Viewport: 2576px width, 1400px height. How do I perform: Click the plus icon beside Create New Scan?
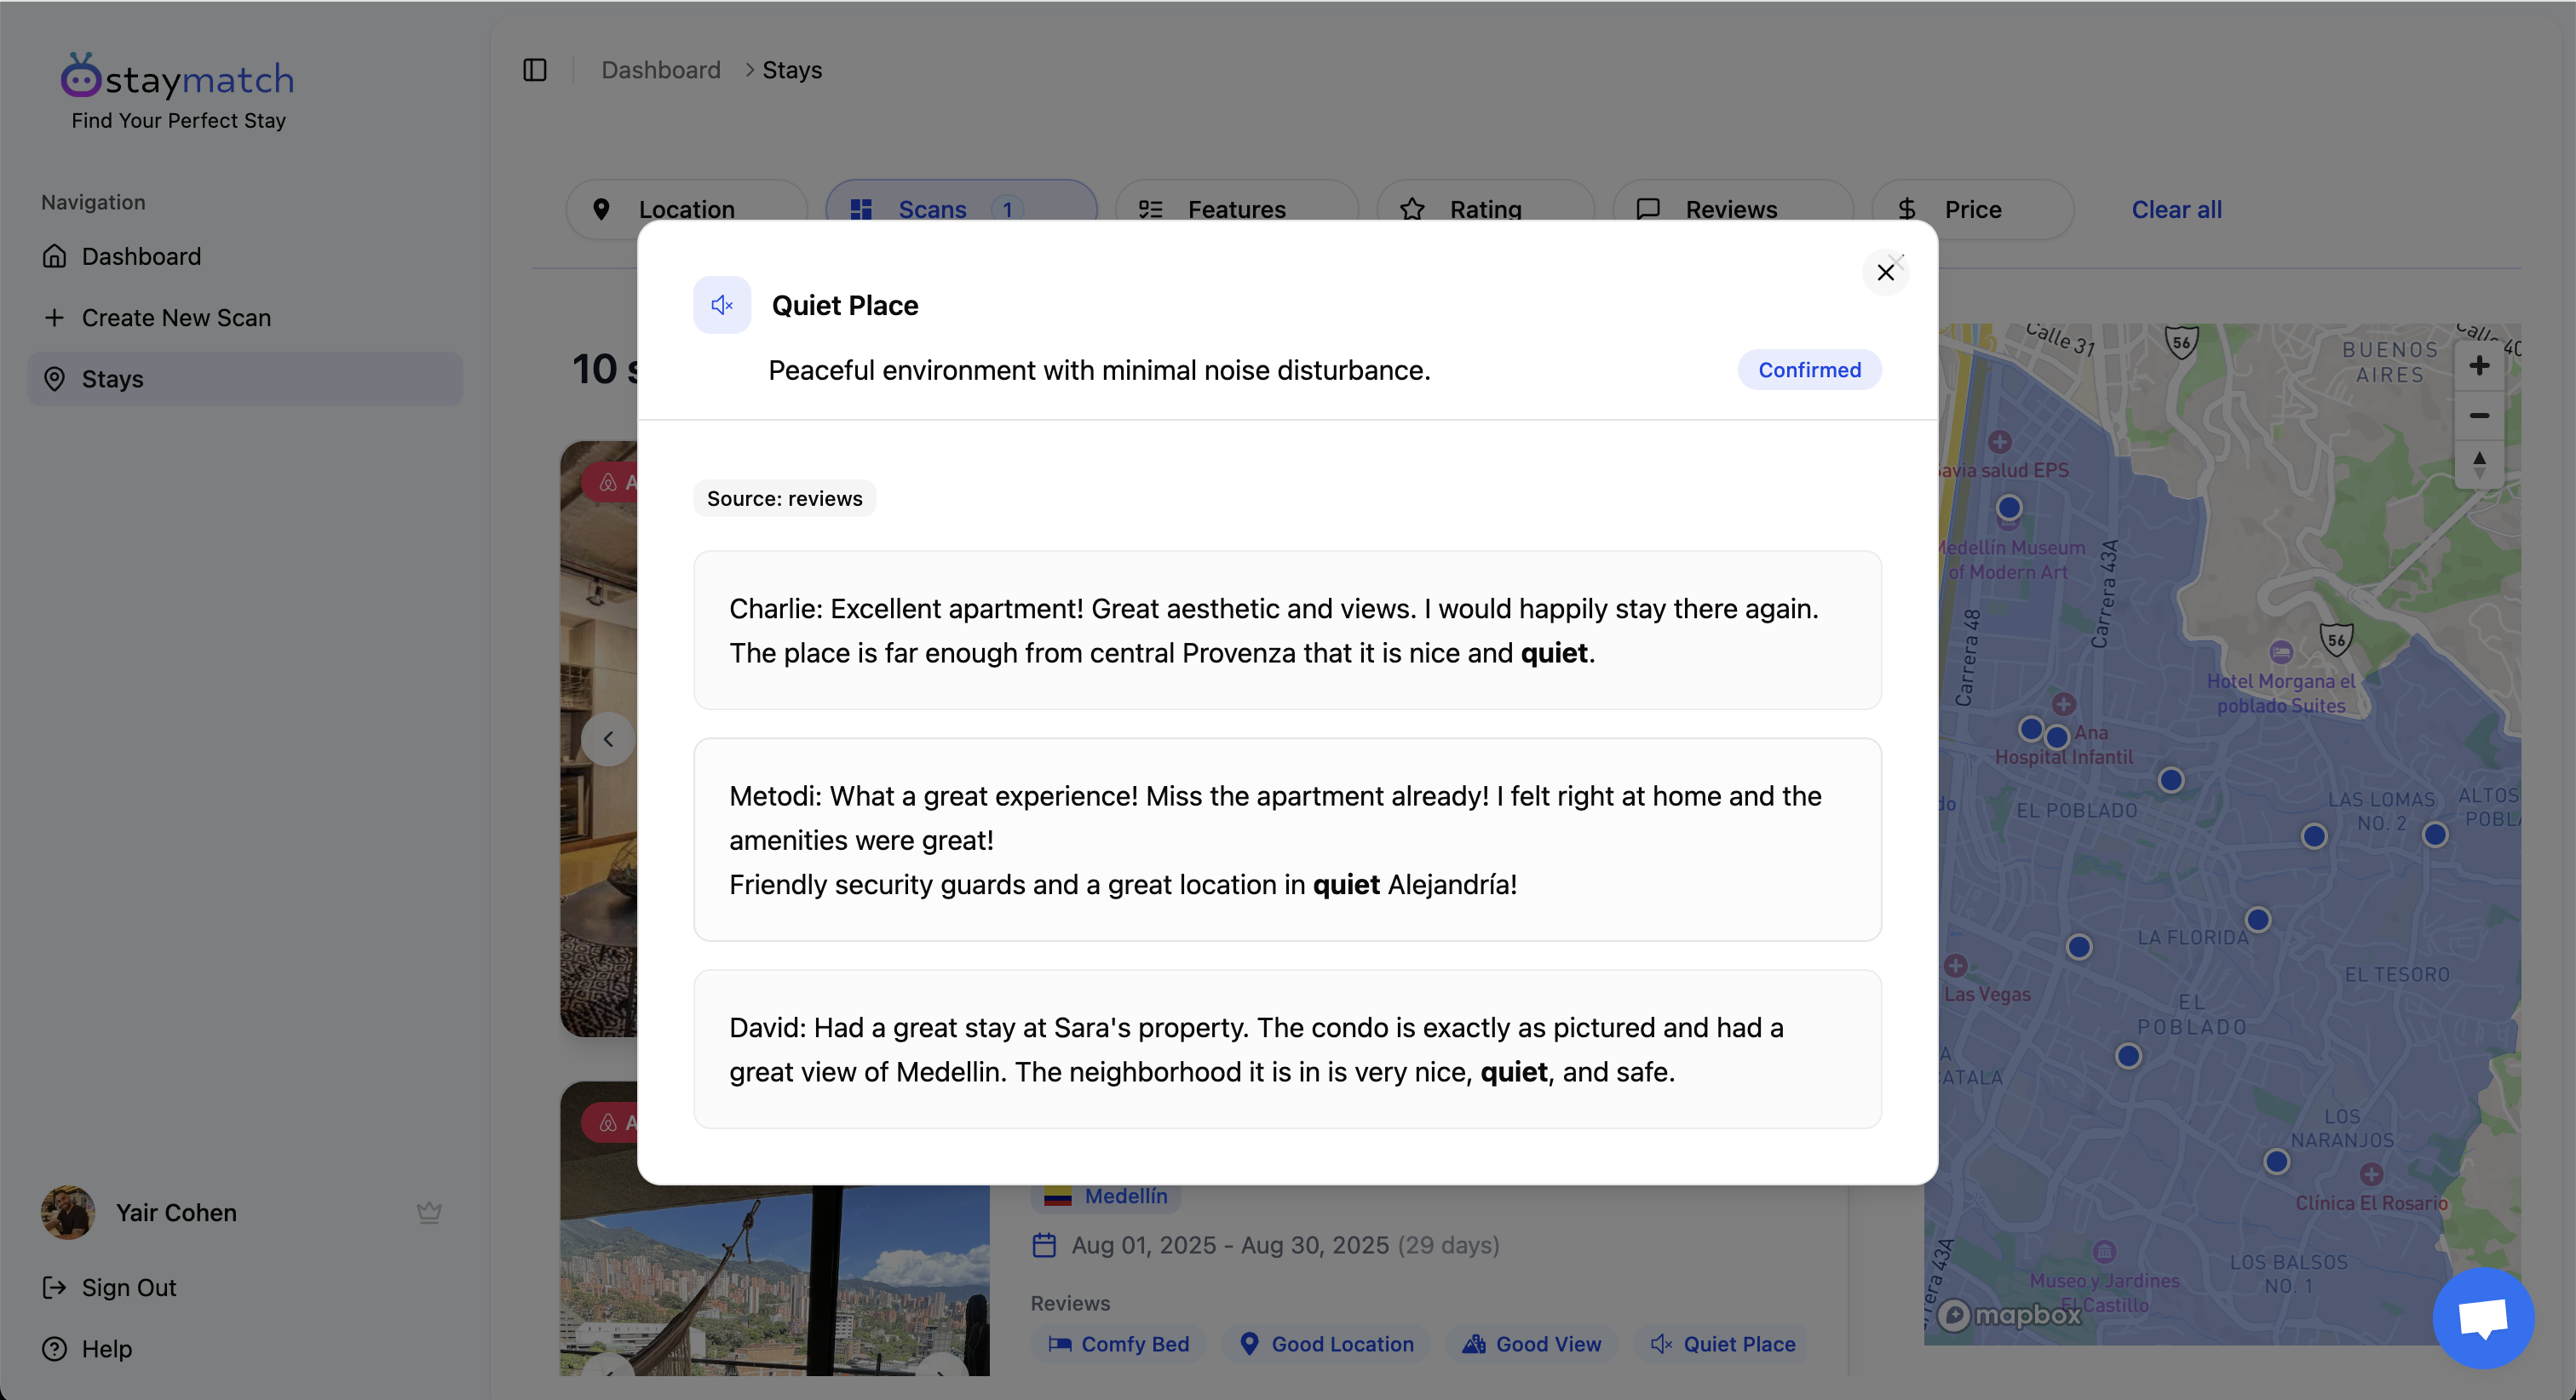pyautogui.click(x=54, y=317)
